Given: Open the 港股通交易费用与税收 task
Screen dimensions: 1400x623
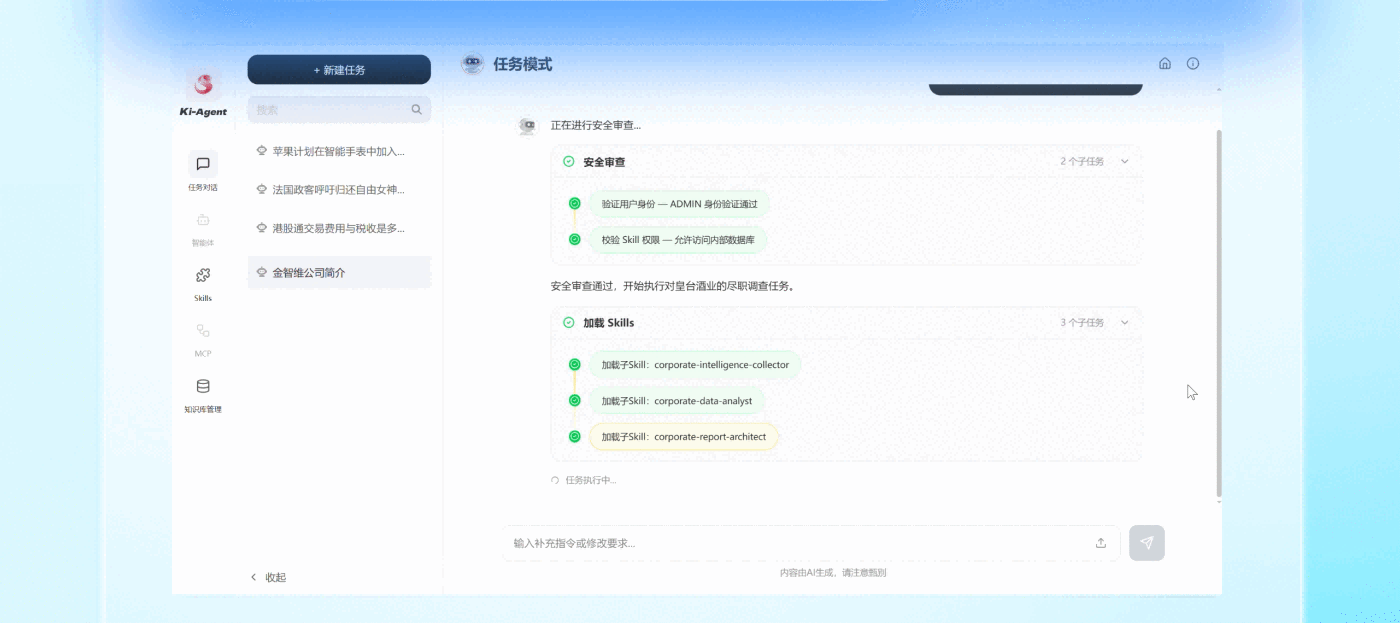Looking at the screenshot, I should click(339, 228).
